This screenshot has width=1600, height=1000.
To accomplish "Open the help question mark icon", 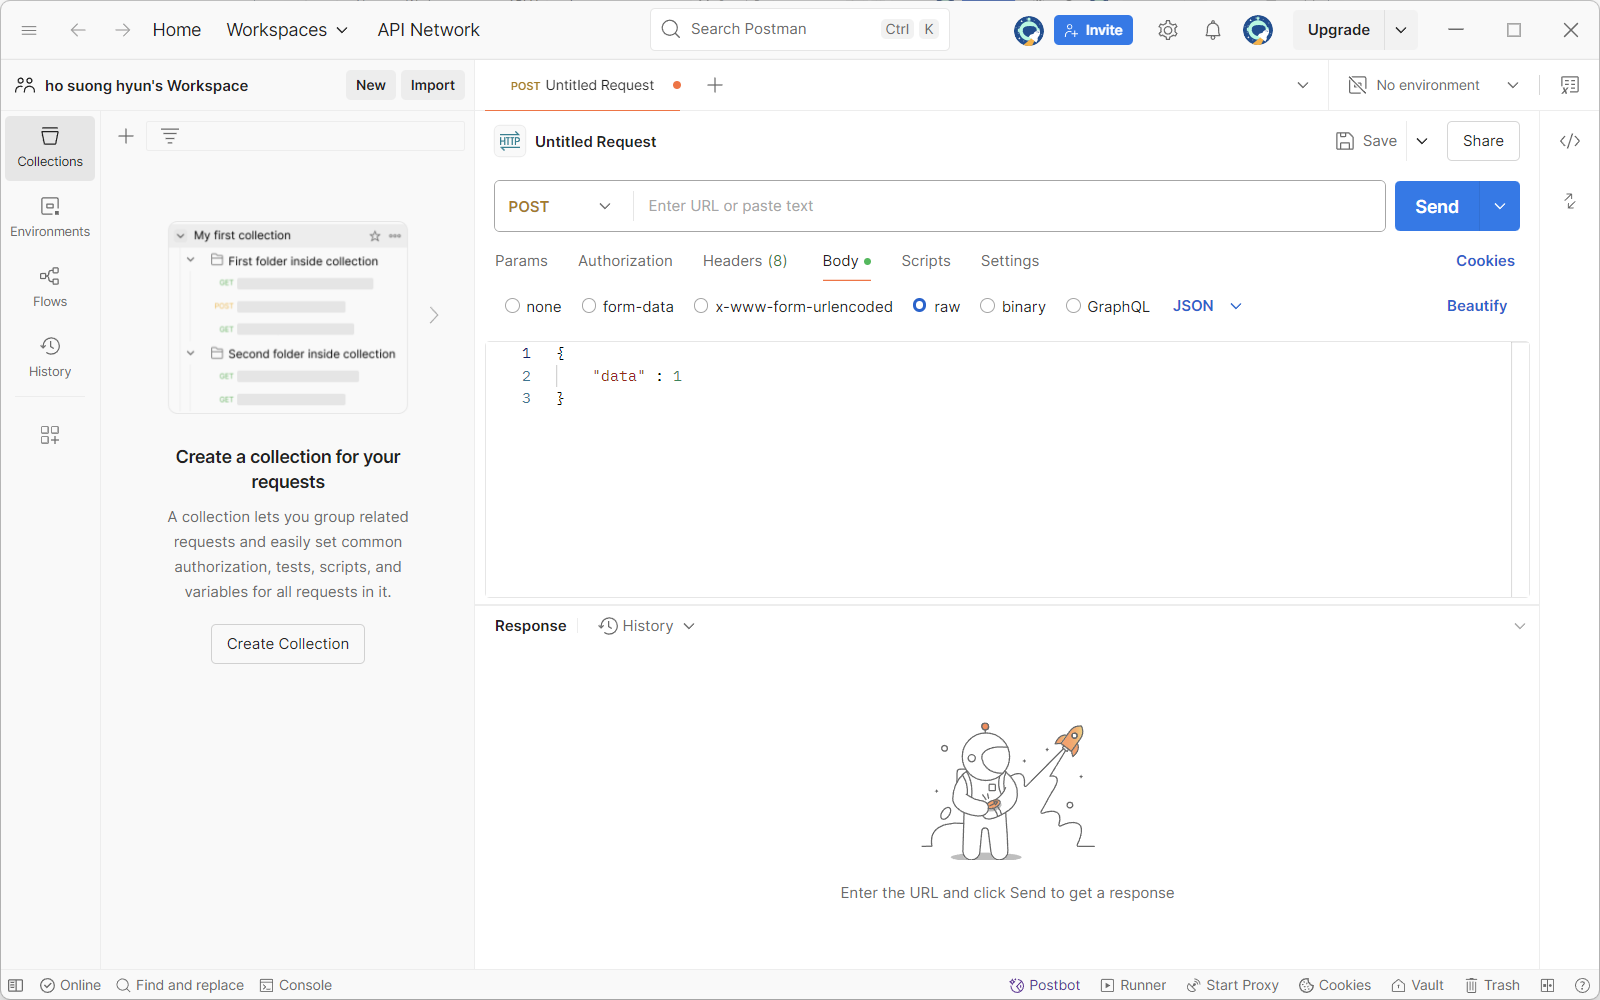I will [1582, 985].
